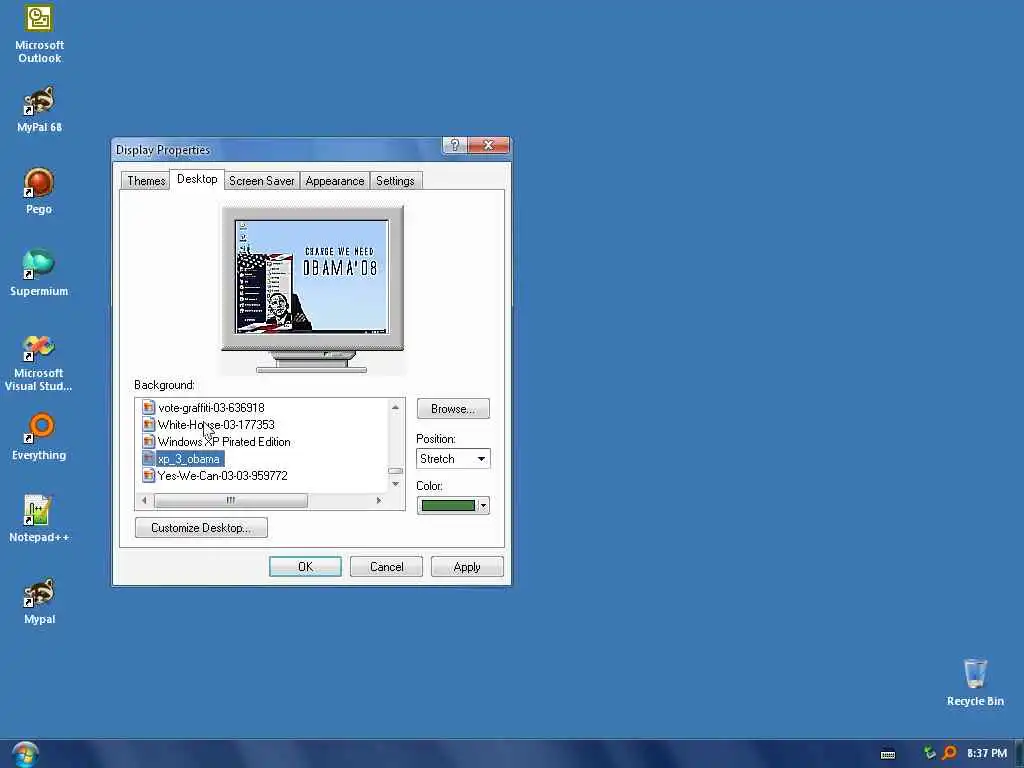This screenshot has height=768, width=1024.
Task: Open the Recycle Bin icon
Action: click(x=975, y=682)
